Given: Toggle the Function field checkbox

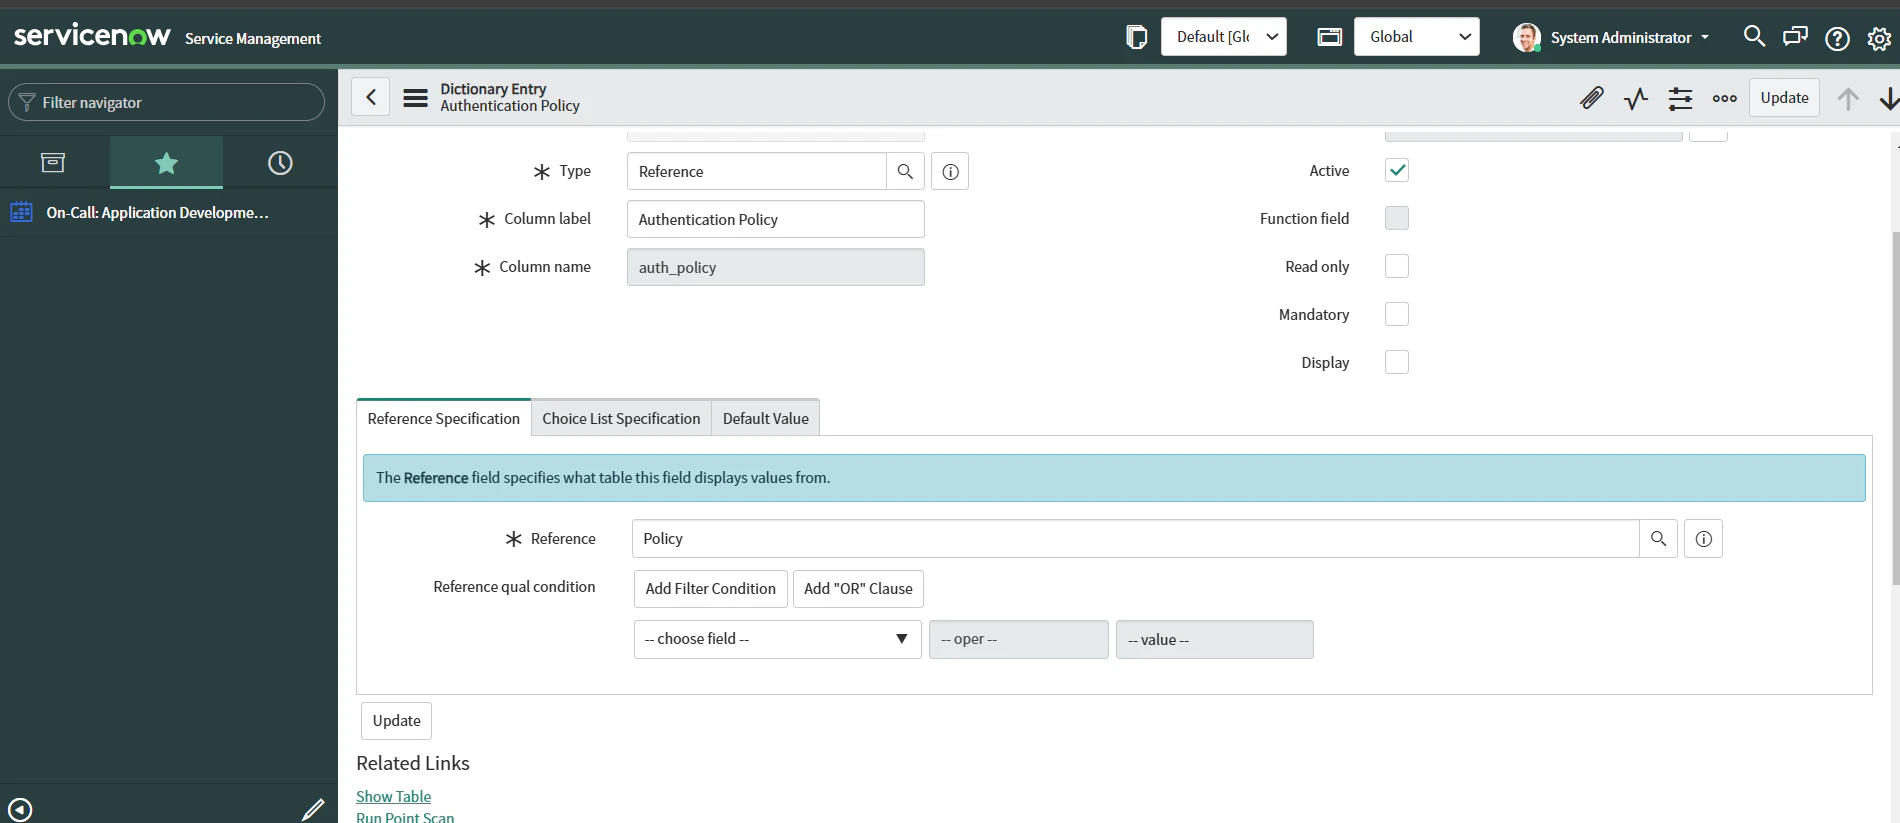Looking at the screenshot, I should [x=1396, y=218].
